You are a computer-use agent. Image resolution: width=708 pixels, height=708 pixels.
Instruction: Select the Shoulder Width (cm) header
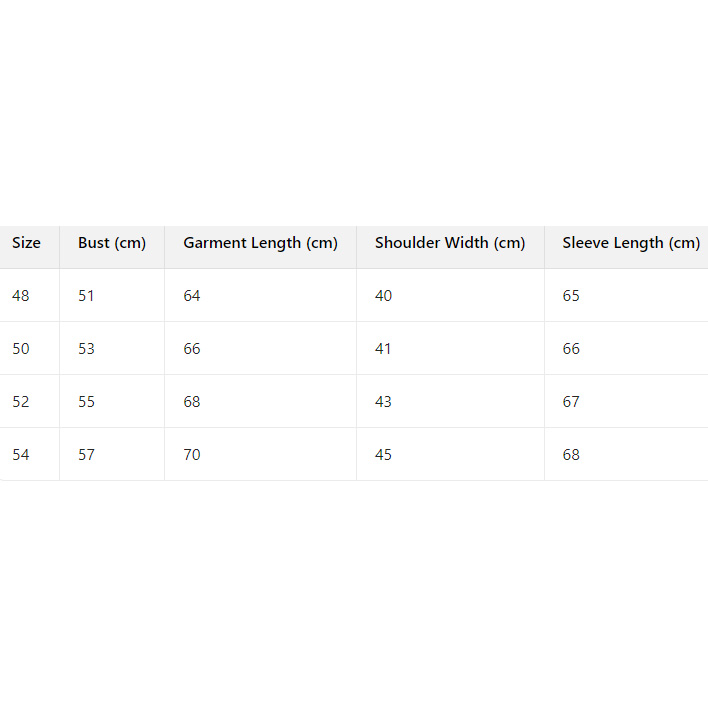(x=450, y=243)
